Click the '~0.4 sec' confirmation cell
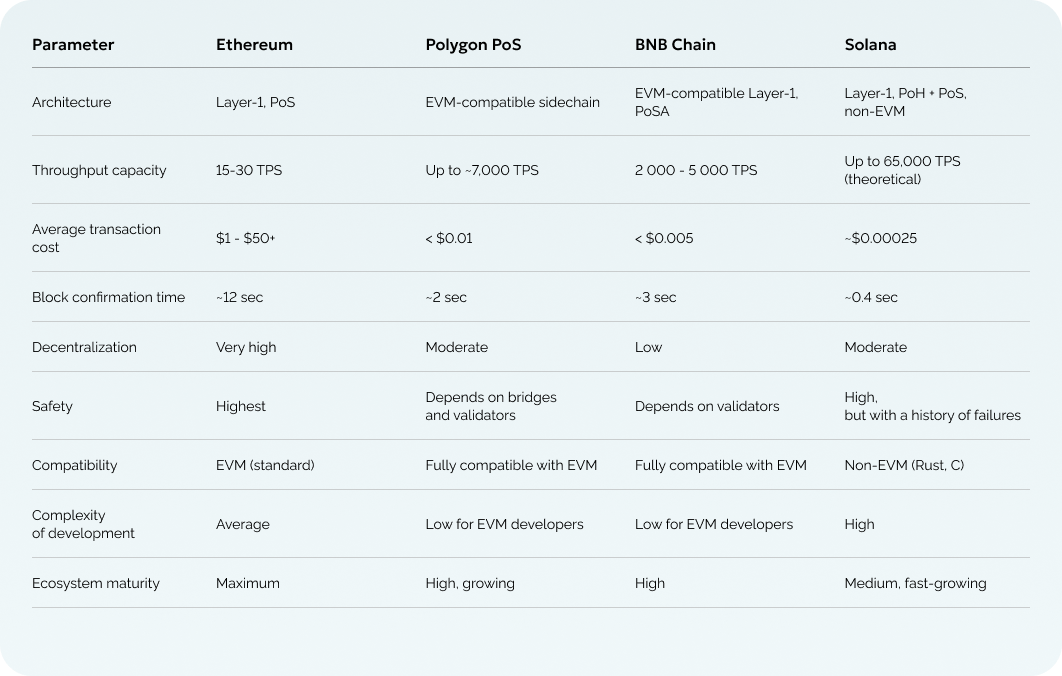 pyautogui.click(x=871, y=297)
